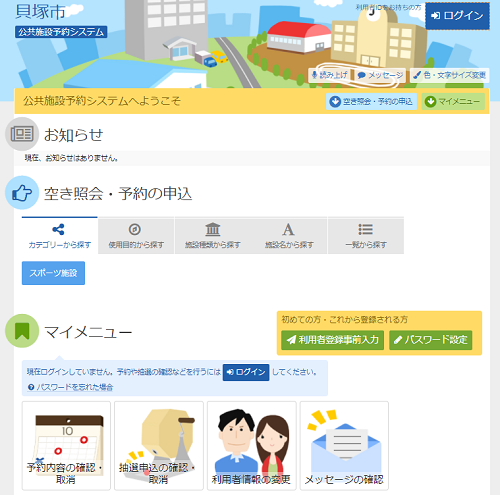Click the inline ログイン button in マイメニュー notice
500x495 pixels.
coord(246,372)
